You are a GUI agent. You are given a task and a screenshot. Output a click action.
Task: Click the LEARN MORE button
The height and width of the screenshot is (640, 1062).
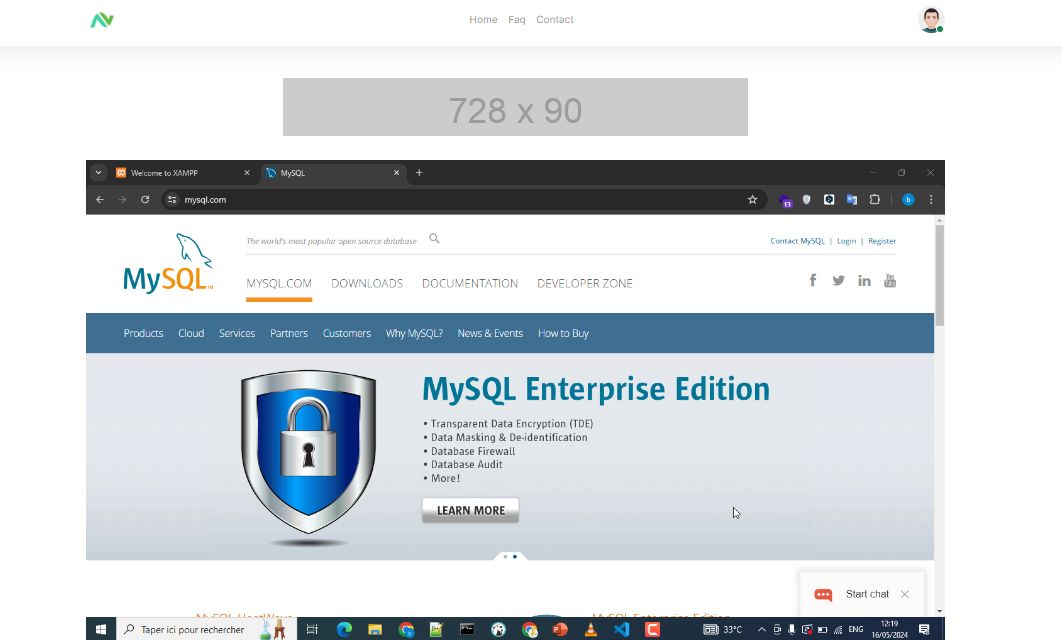471,511
